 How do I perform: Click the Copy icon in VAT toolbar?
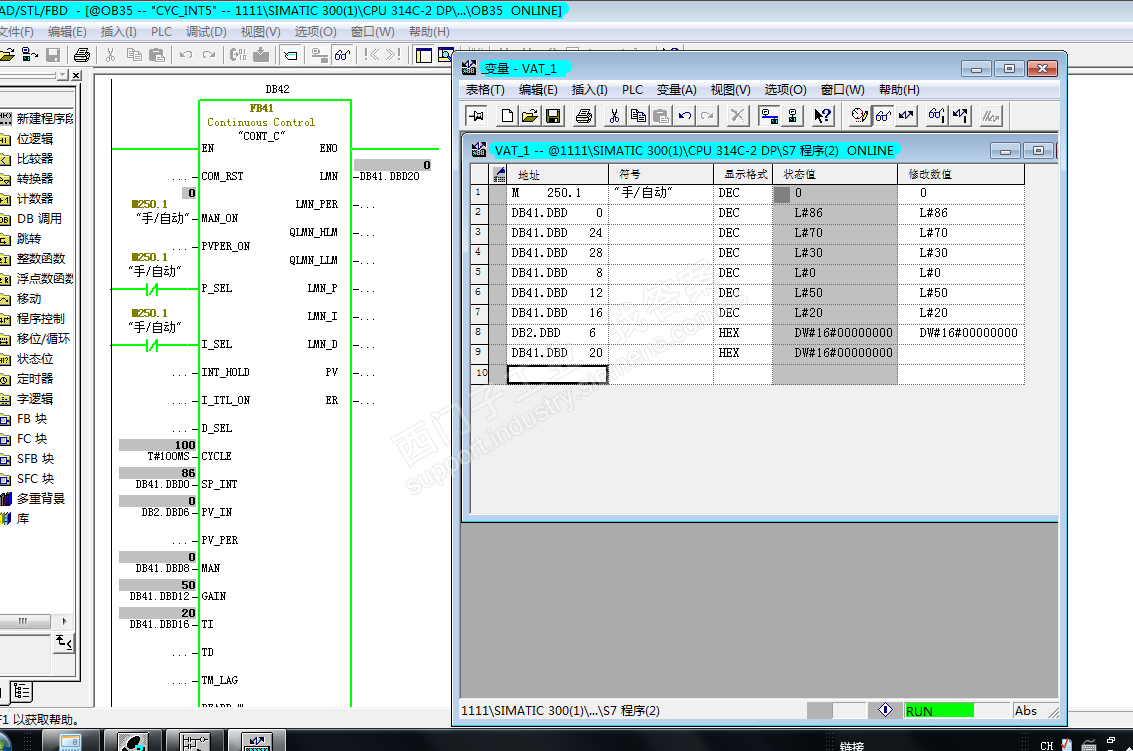638,116
